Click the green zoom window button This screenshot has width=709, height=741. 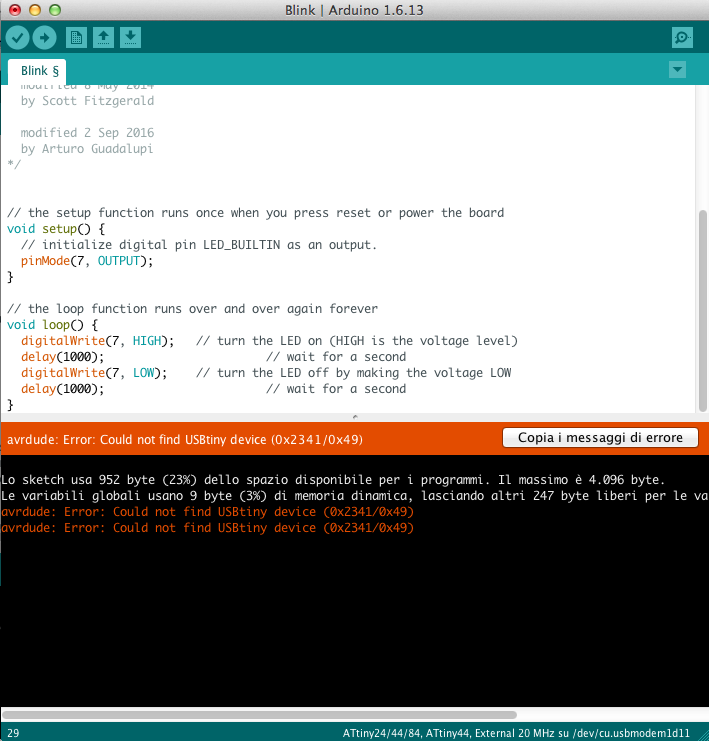[x=55, y=10]
